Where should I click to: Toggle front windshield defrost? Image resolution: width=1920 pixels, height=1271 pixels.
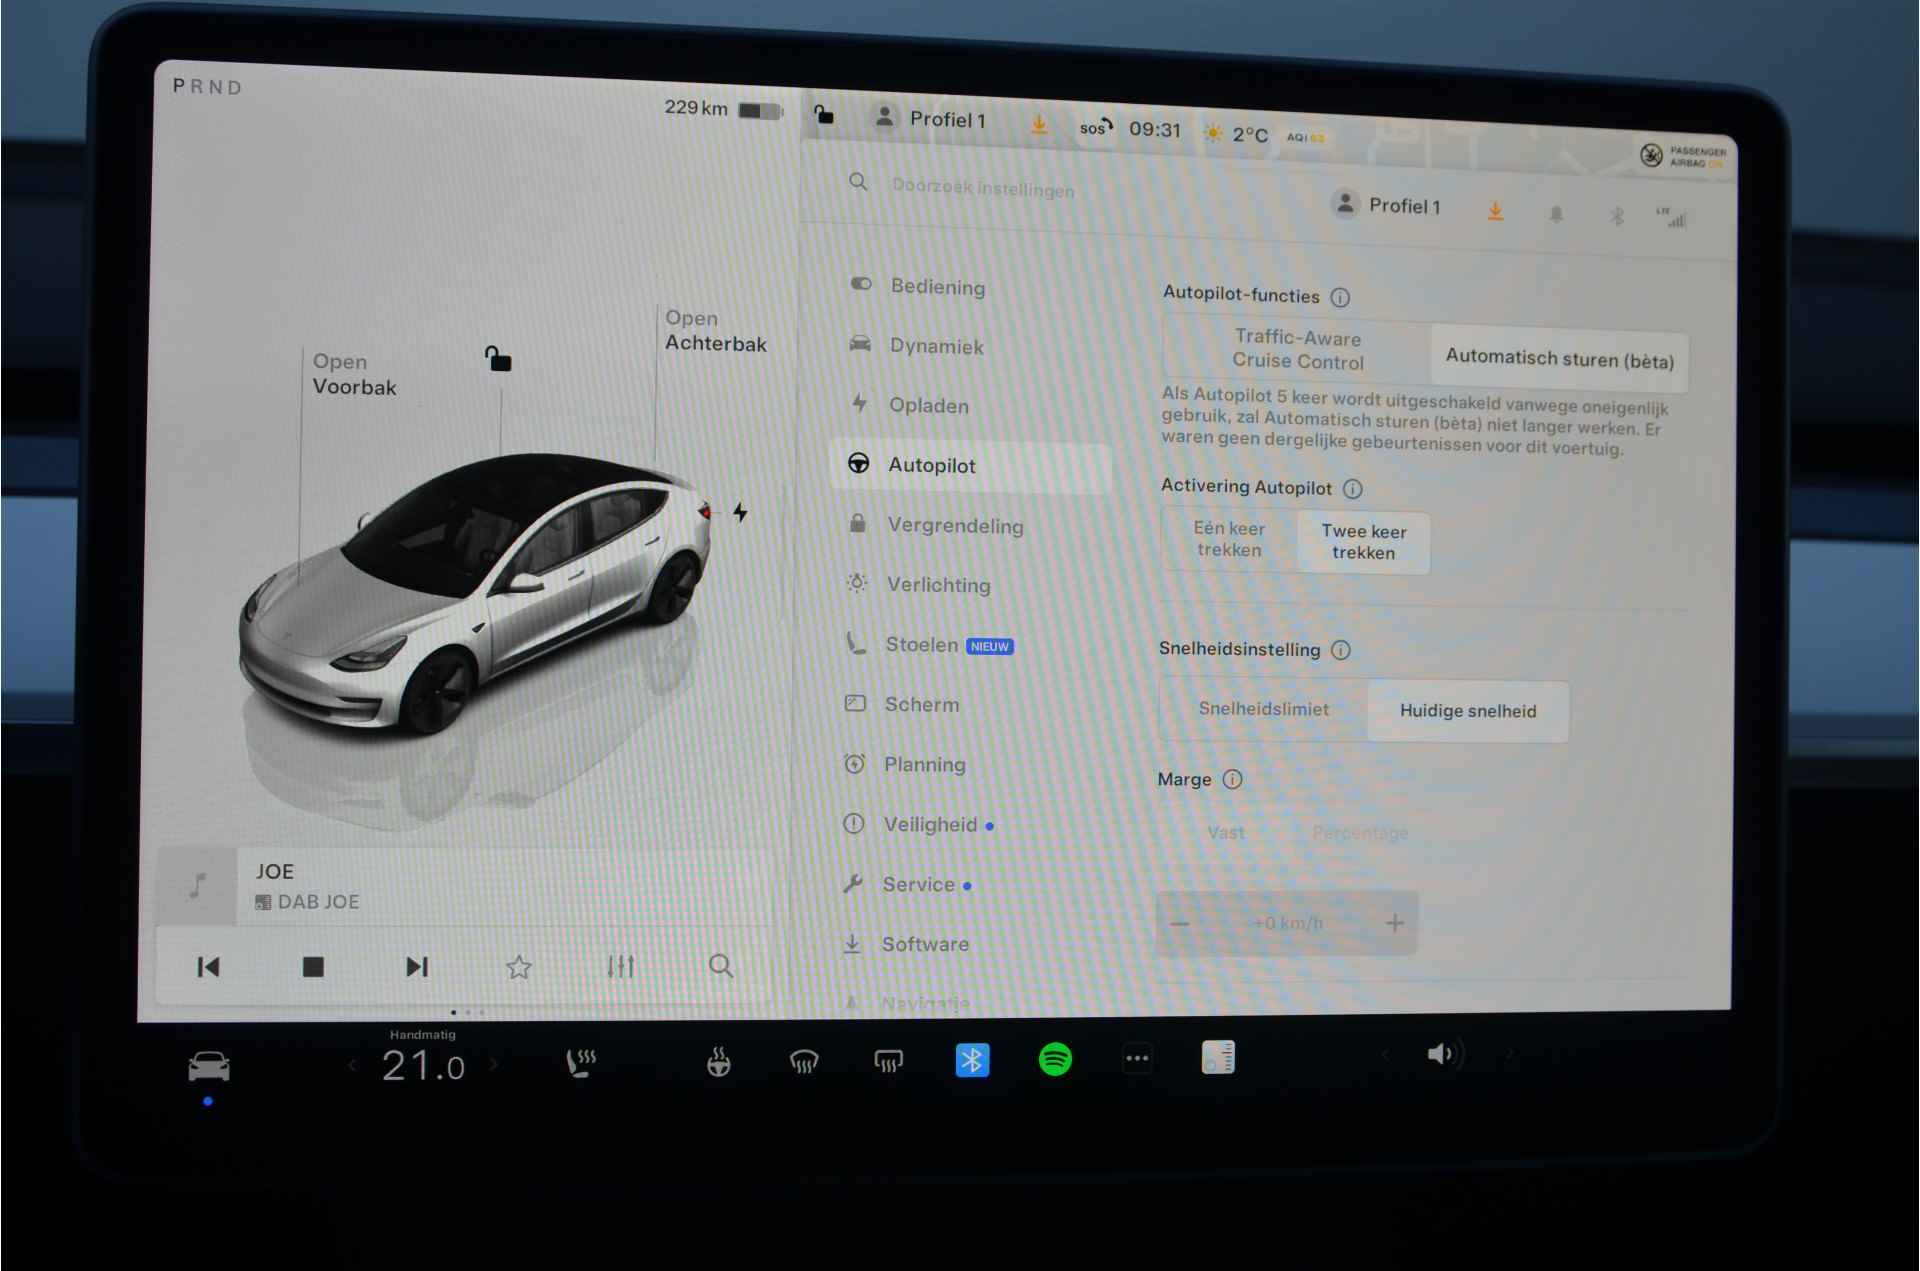coord(804,1061)
